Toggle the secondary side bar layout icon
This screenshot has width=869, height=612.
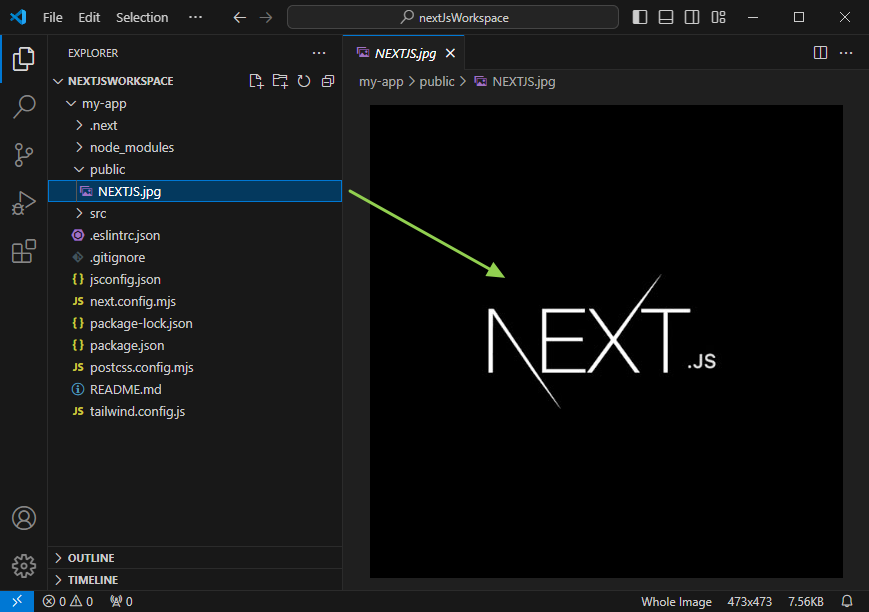click(692, 17)
